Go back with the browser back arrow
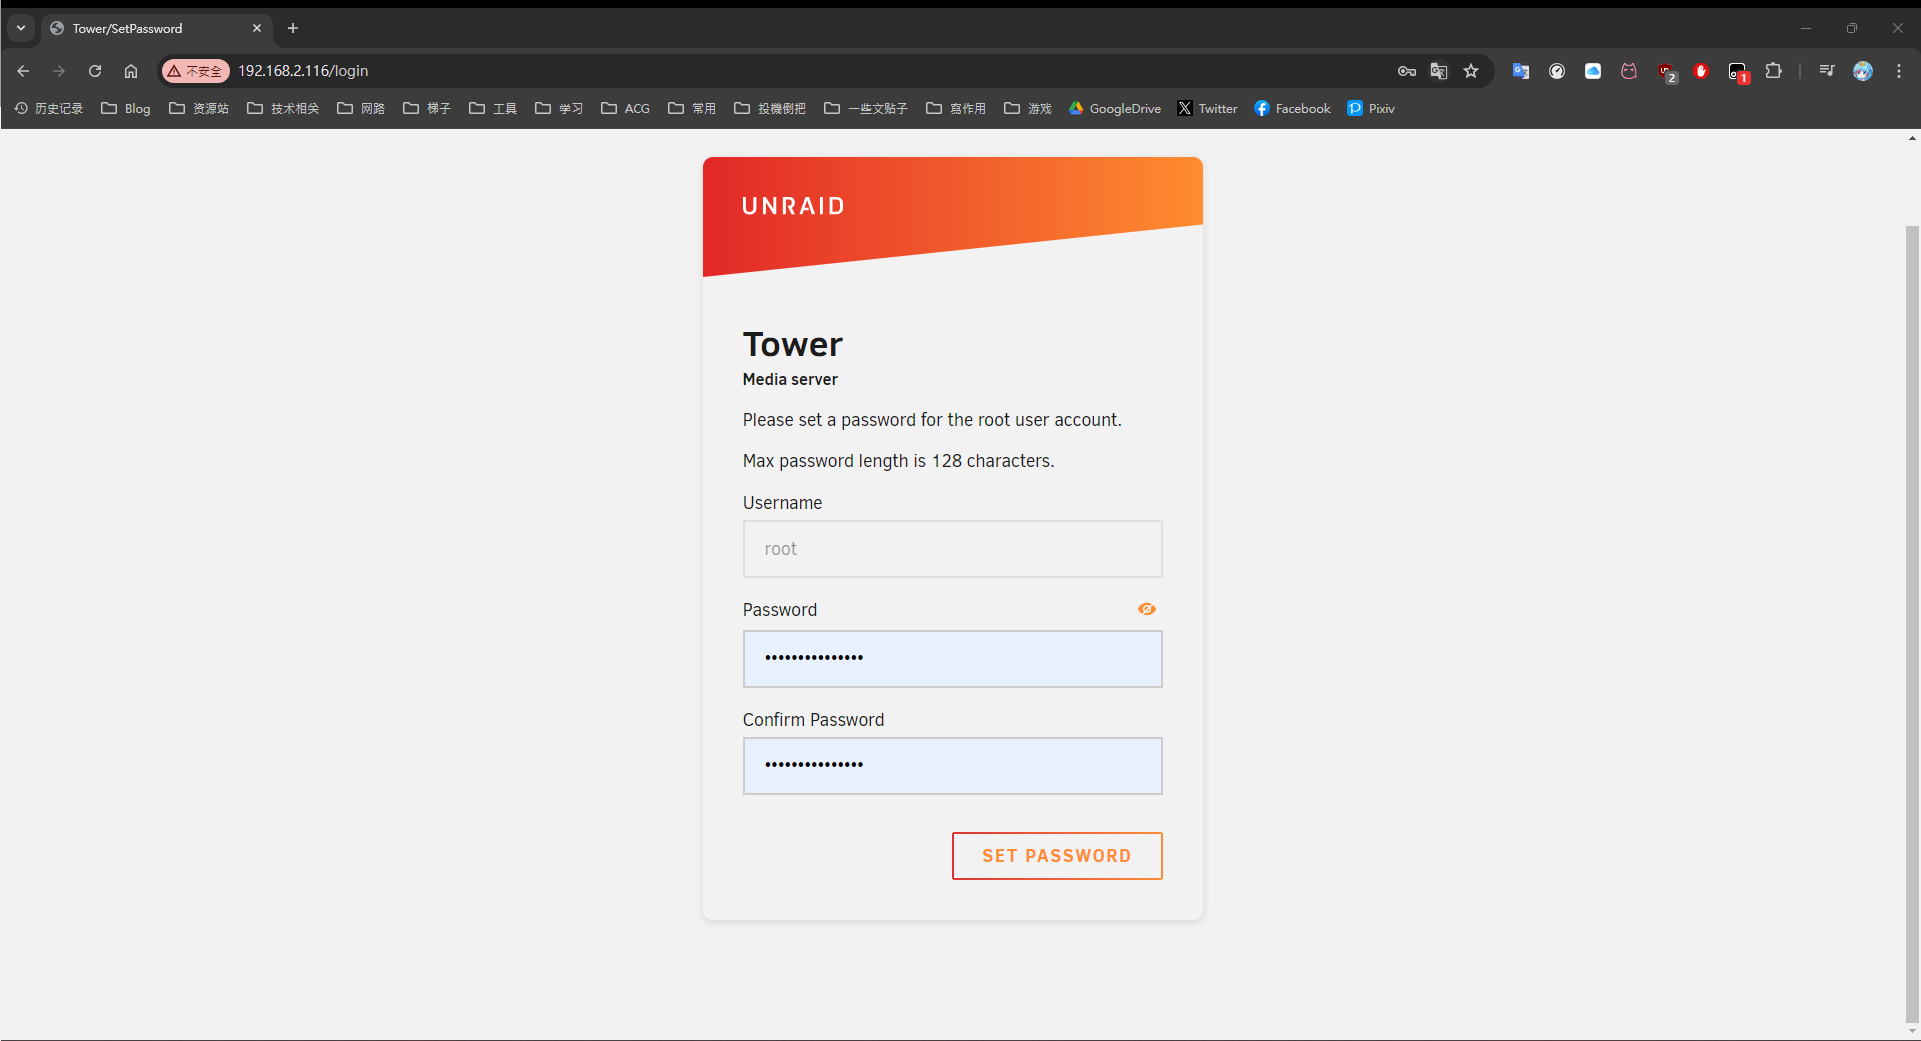The image size is (1921, 1041). click(23, 71)
